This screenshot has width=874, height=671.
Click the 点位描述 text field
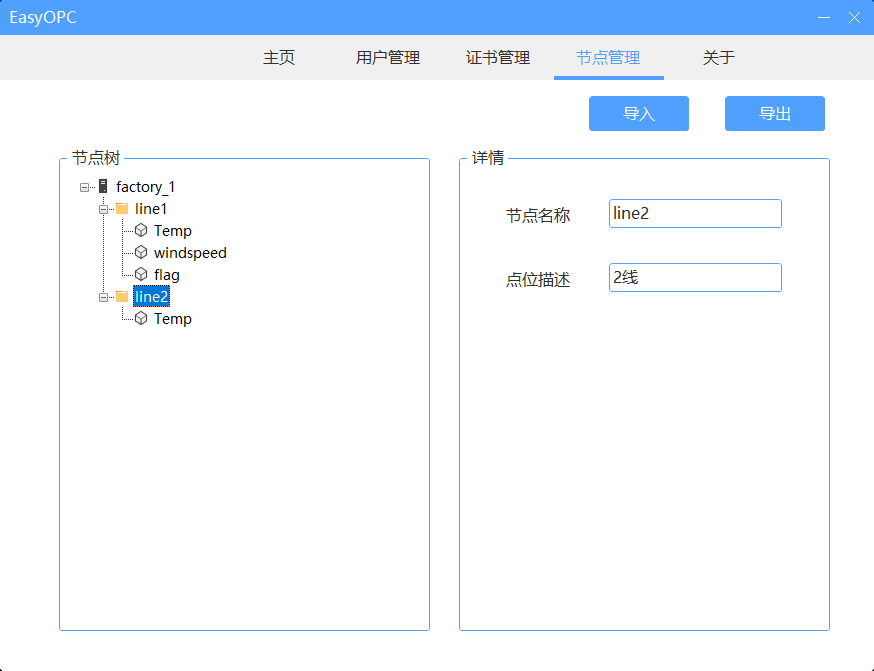(x=694, y=277)
